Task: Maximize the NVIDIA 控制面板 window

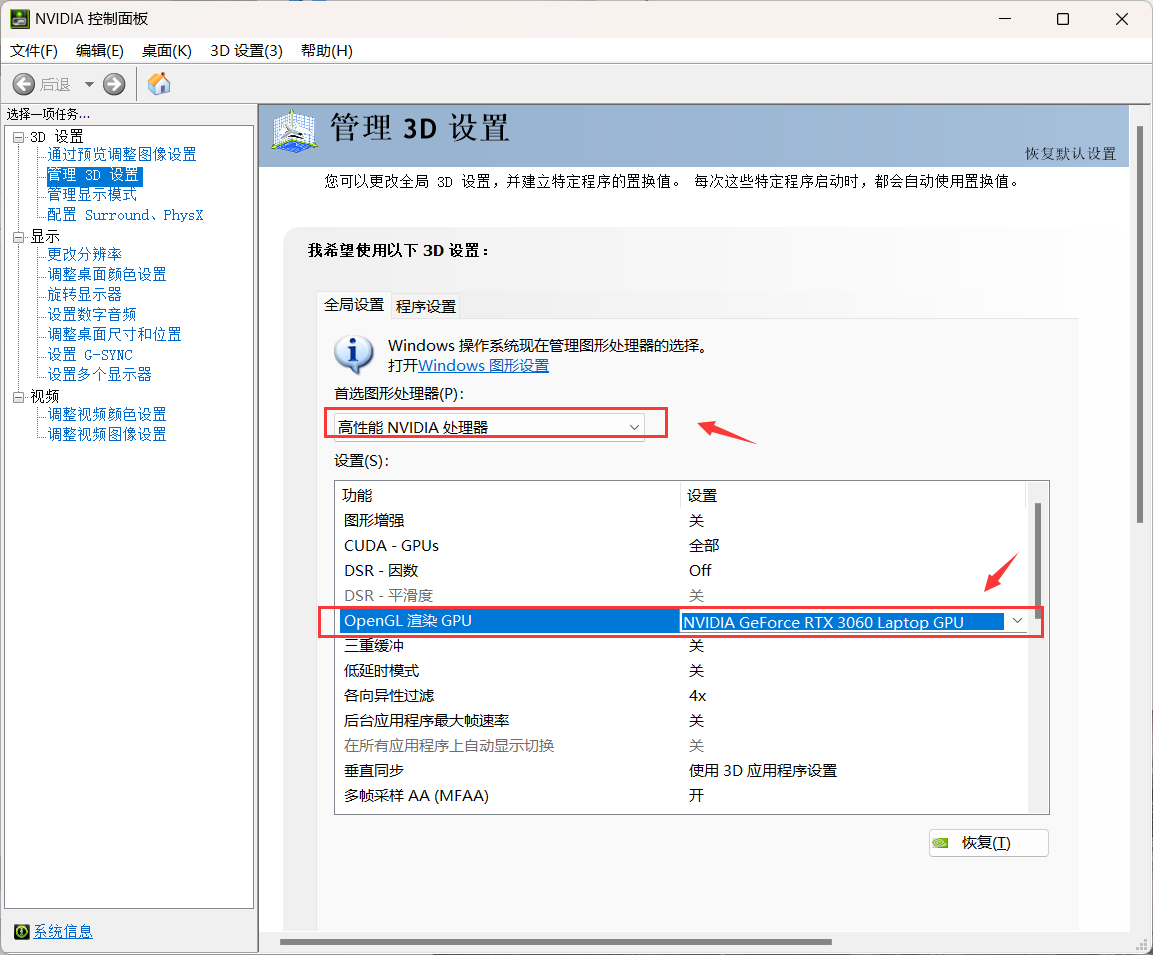Action: [x=1063, y=19]
